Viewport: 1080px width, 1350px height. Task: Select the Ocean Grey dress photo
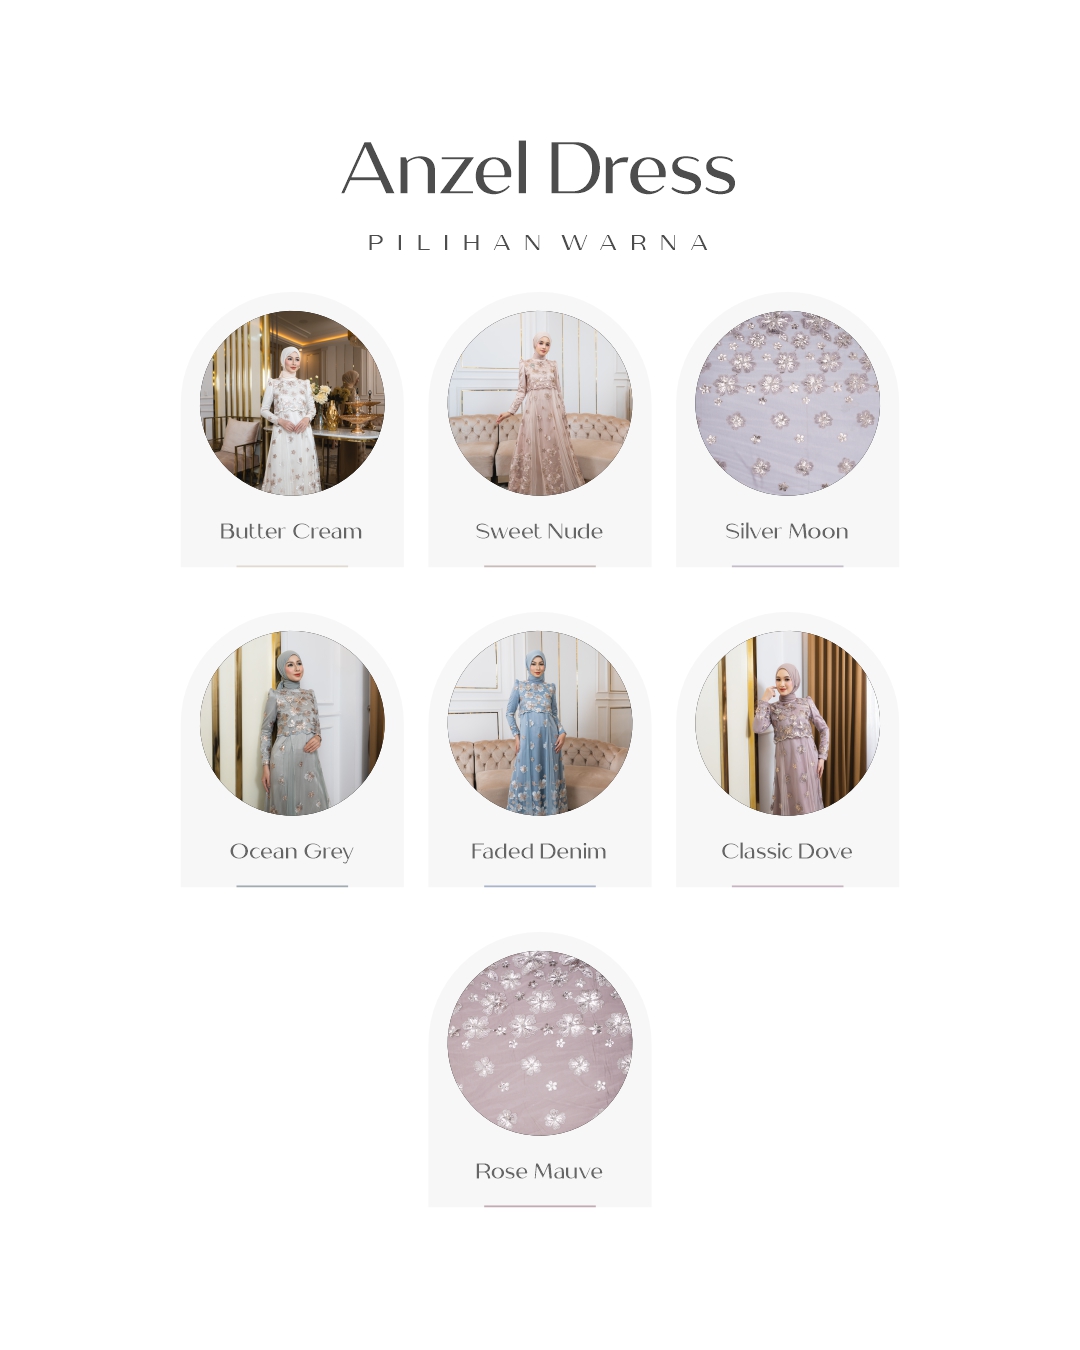point(292,723)
